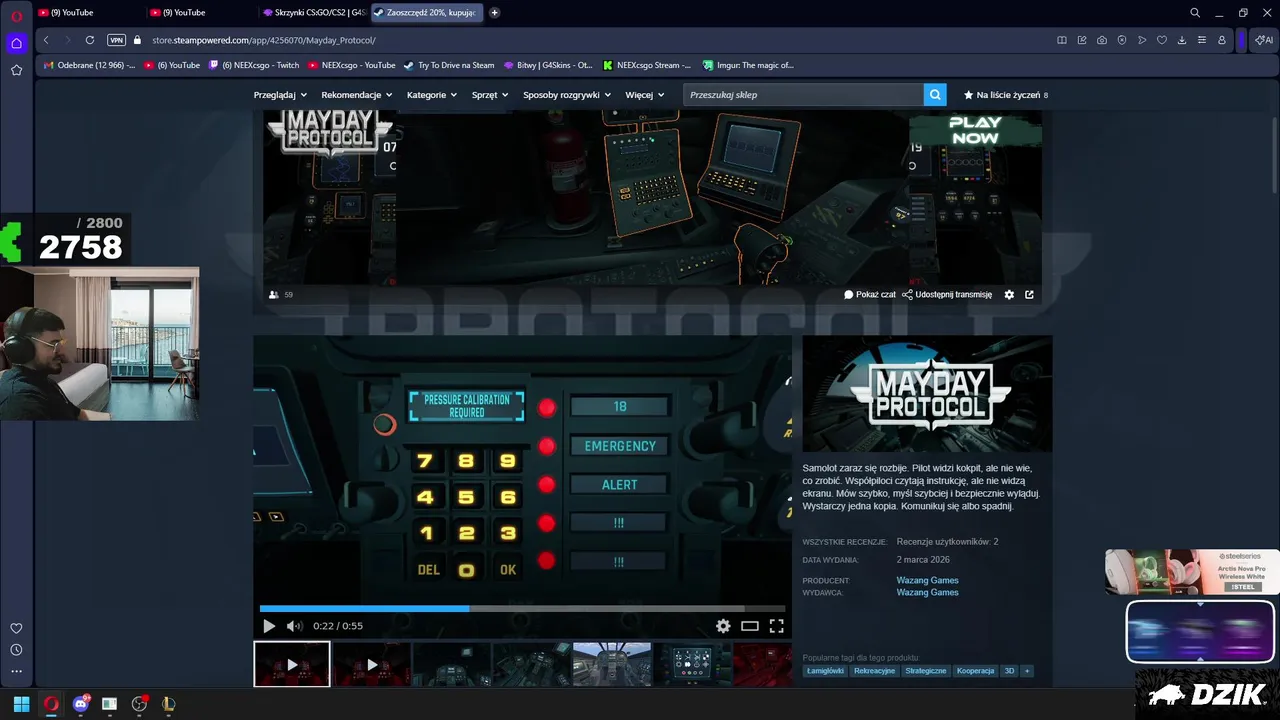
Task: Open Discord from the taskbar
Action: point(80,704)
